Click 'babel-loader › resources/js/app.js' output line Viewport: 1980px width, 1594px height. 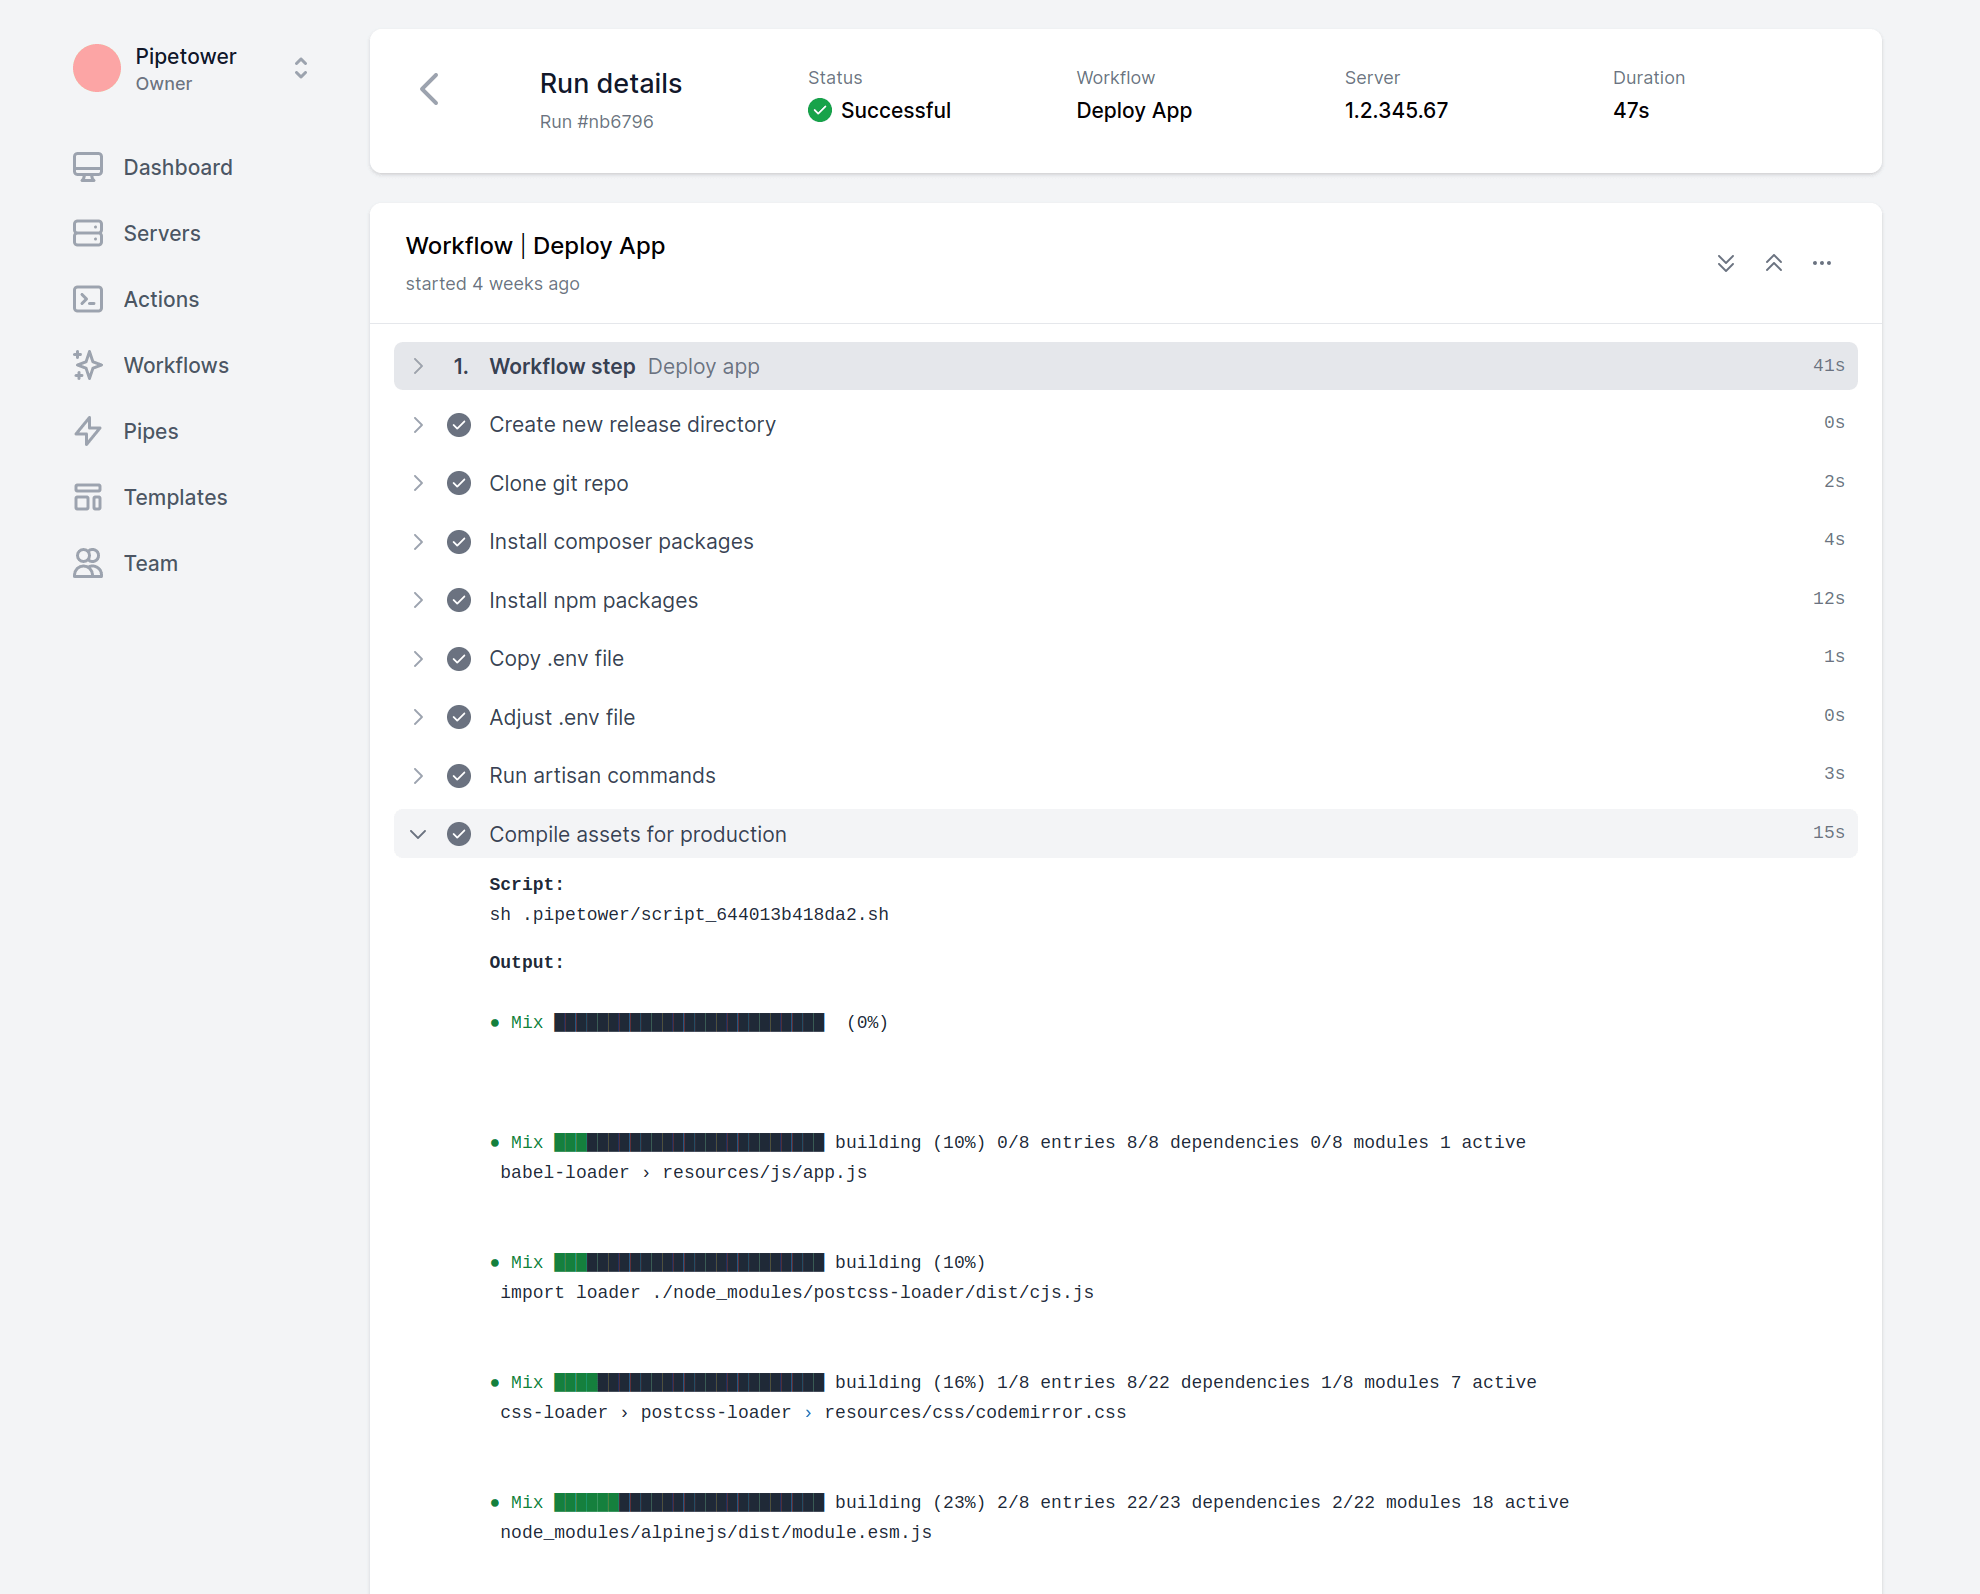point(684,1172)
